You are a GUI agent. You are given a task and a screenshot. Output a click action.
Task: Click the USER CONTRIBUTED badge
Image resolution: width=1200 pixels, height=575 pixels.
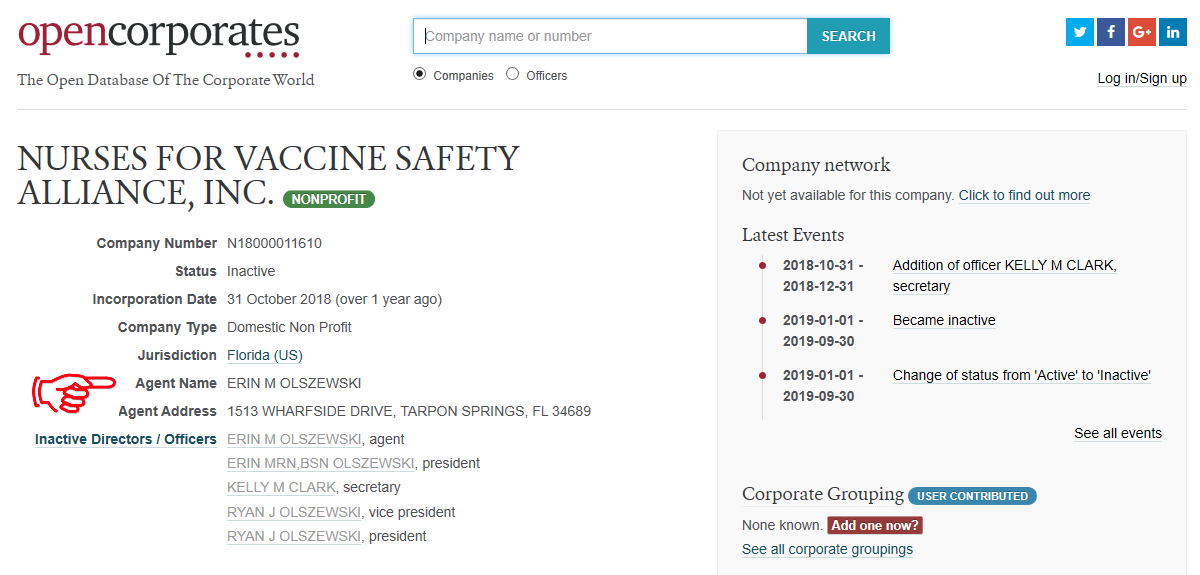pos(972,496)
